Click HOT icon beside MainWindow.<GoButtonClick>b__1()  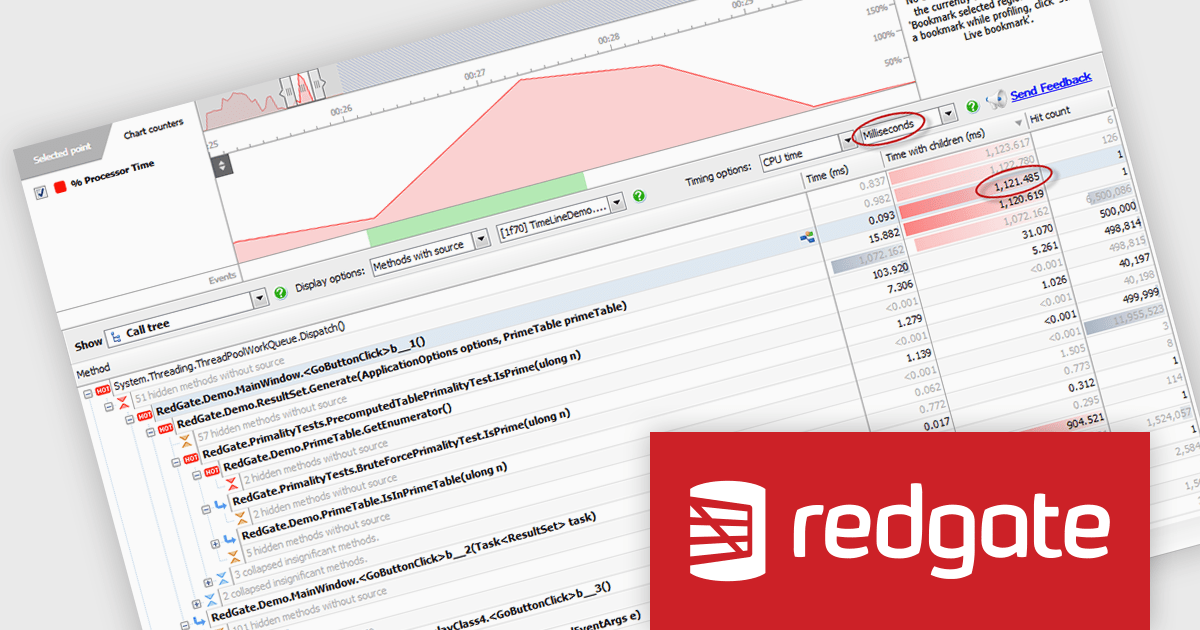coord(145,414)
